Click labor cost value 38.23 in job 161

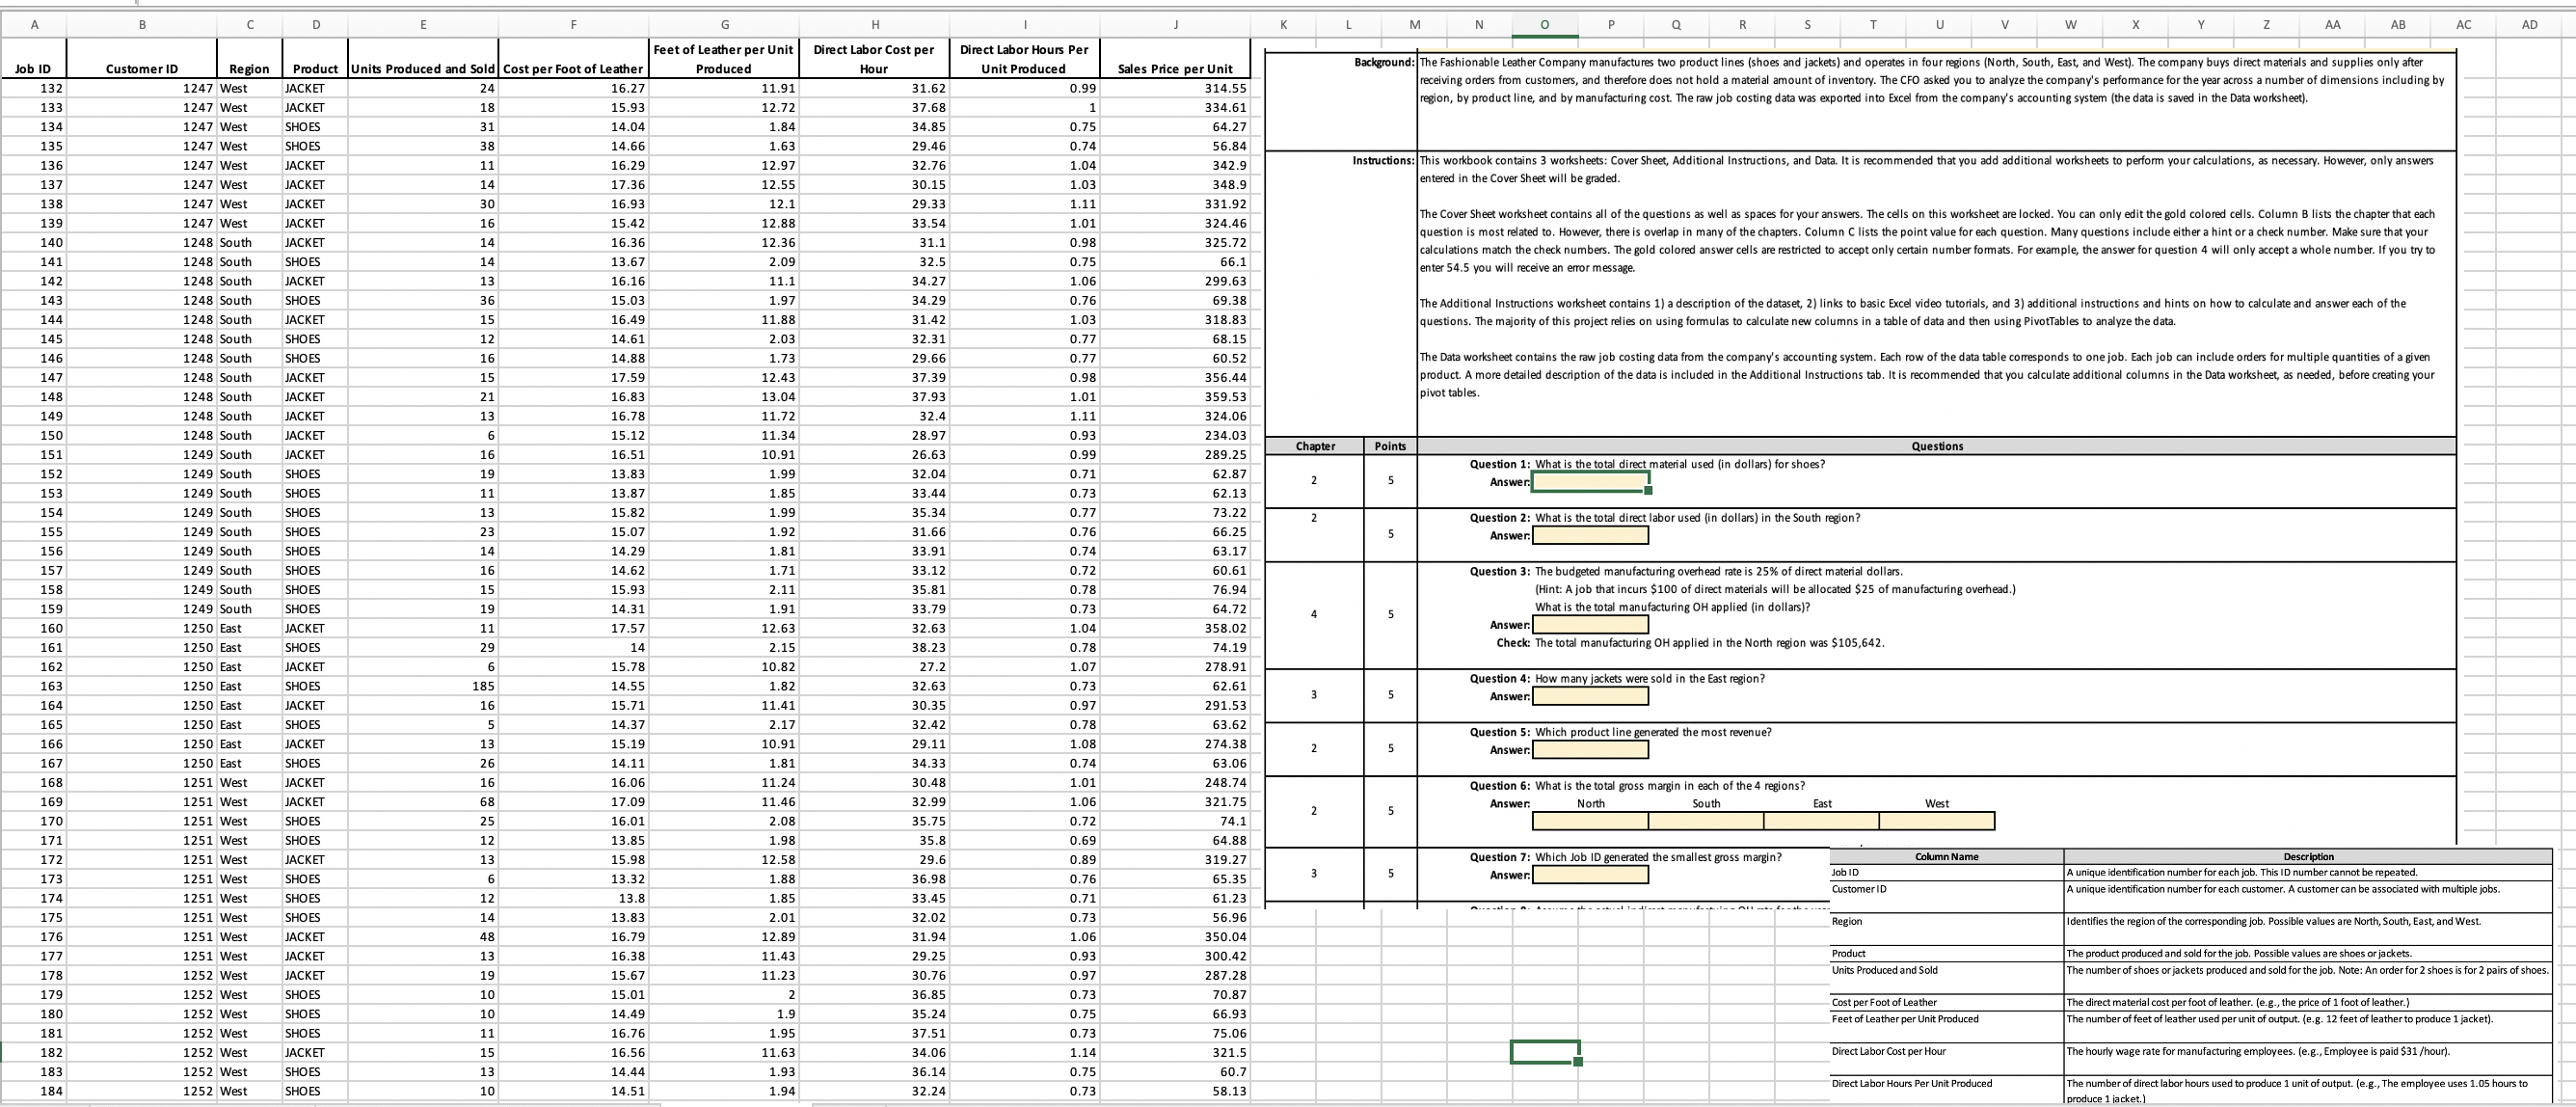pos(874,647)
